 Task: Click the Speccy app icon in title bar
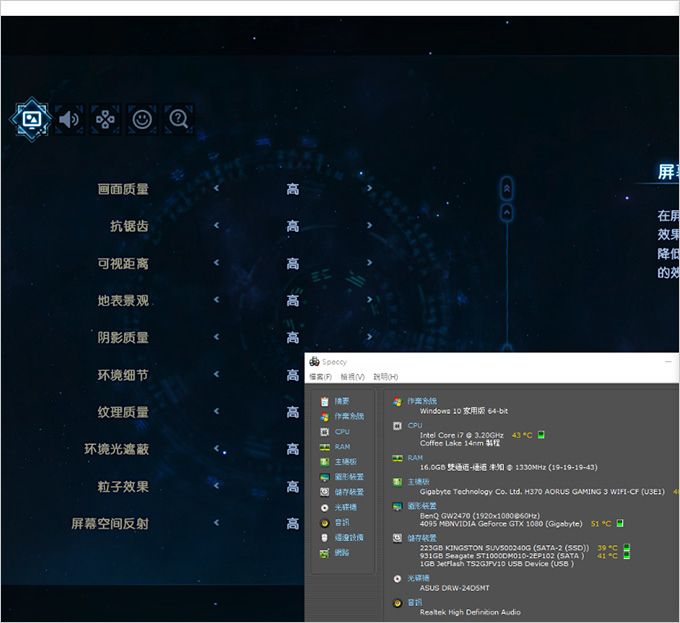(x=314, y=362)
